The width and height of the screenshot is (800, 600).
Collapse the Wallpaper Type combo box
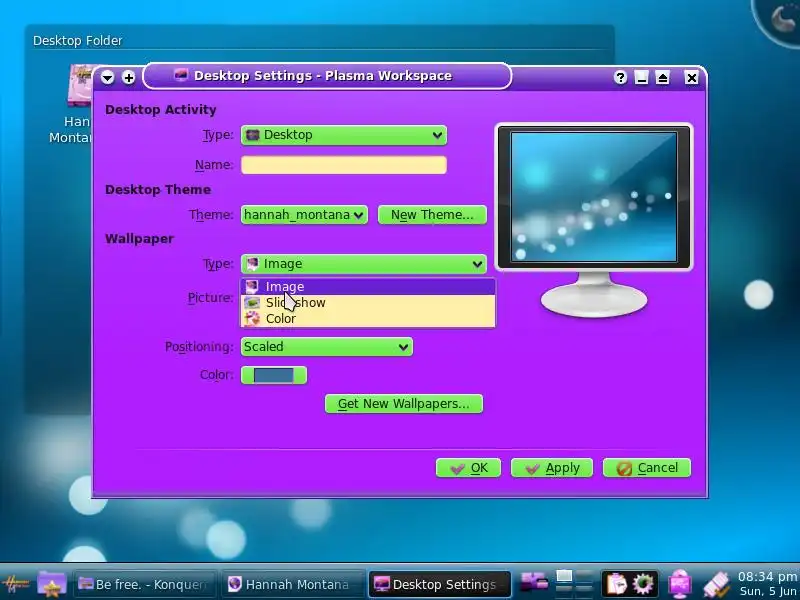[x=363, y=264]
